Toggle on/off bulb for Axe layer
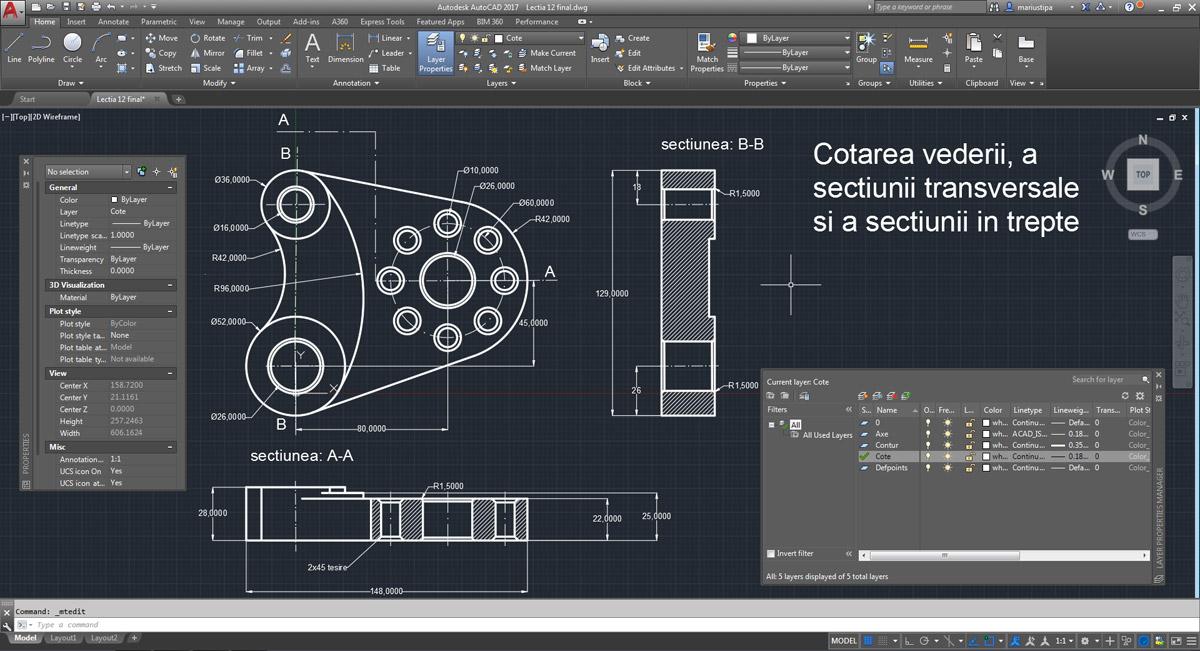This screenshot has height=651, width=1200. click(x=928, y=434)
